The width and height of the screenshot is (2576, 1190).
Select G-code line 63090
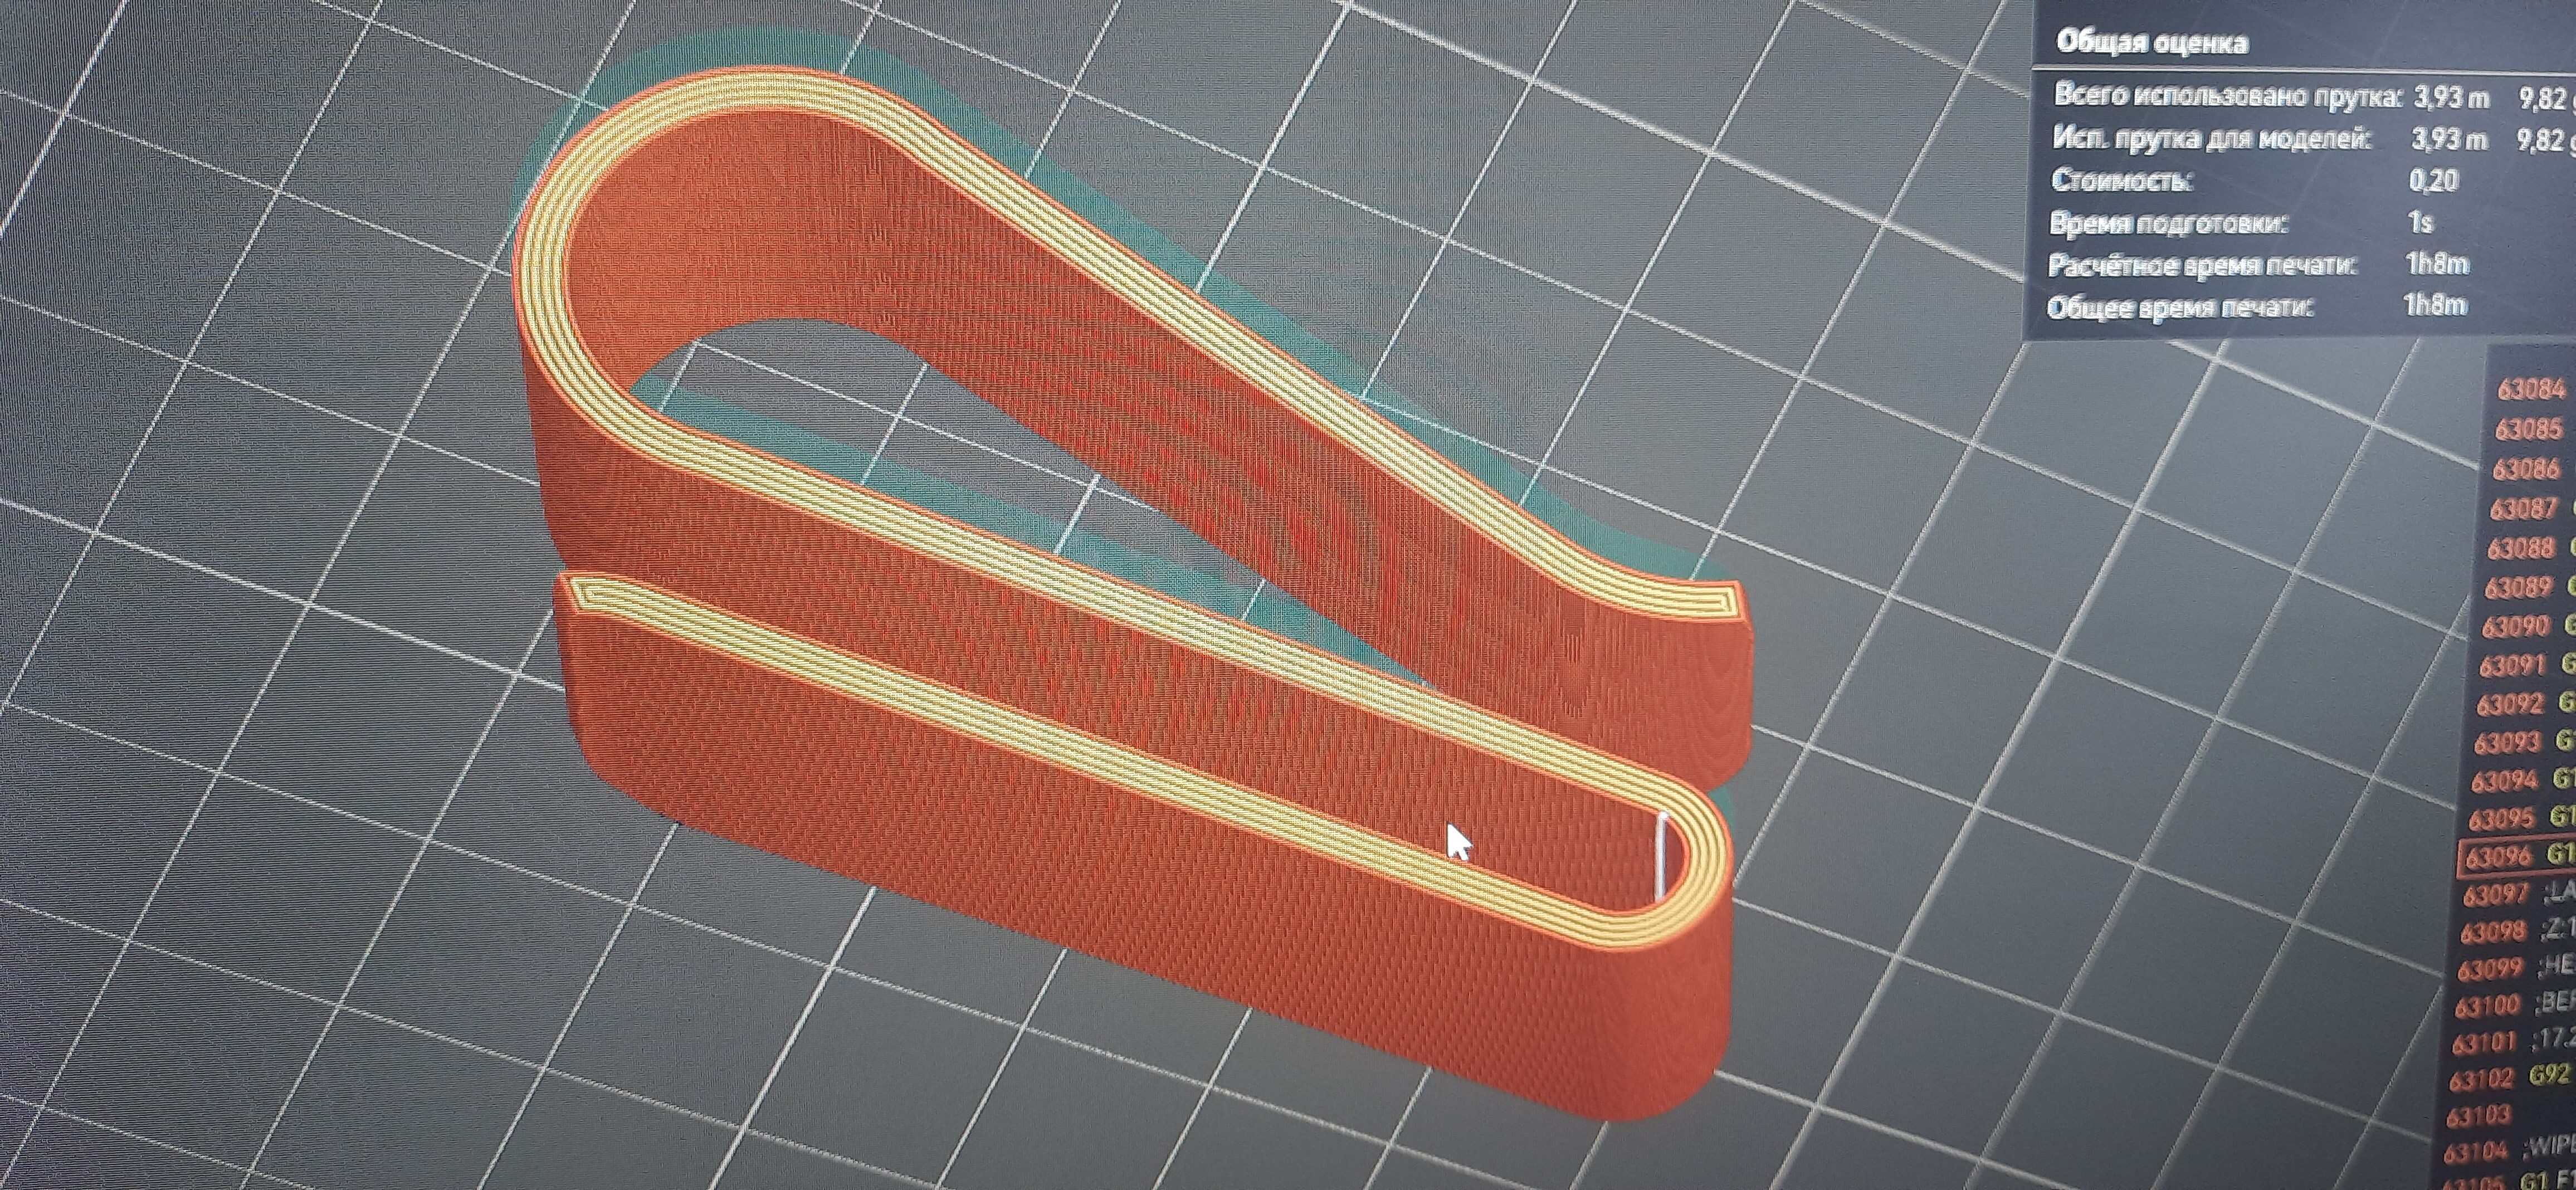point(2517,627)
